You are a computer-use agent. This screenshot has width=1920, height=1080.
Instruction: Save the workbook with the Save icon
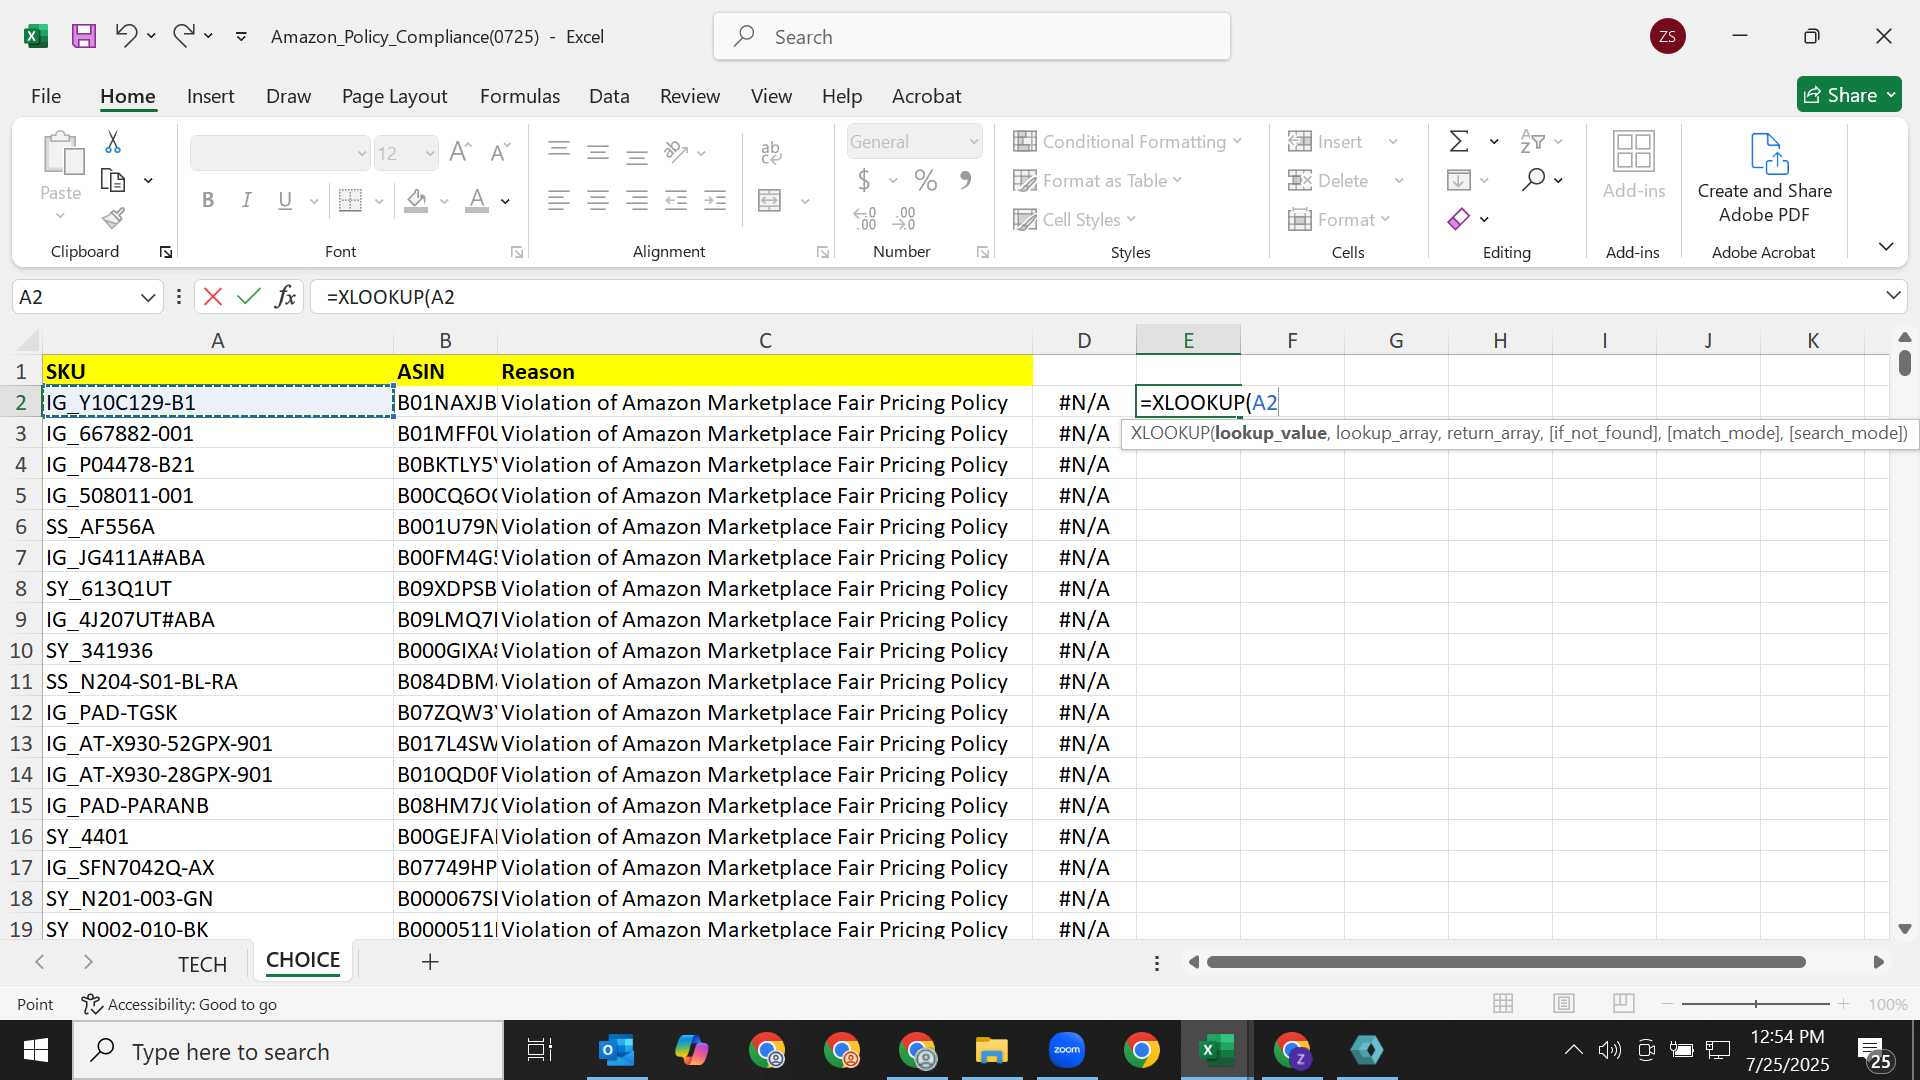click(84, 37)
